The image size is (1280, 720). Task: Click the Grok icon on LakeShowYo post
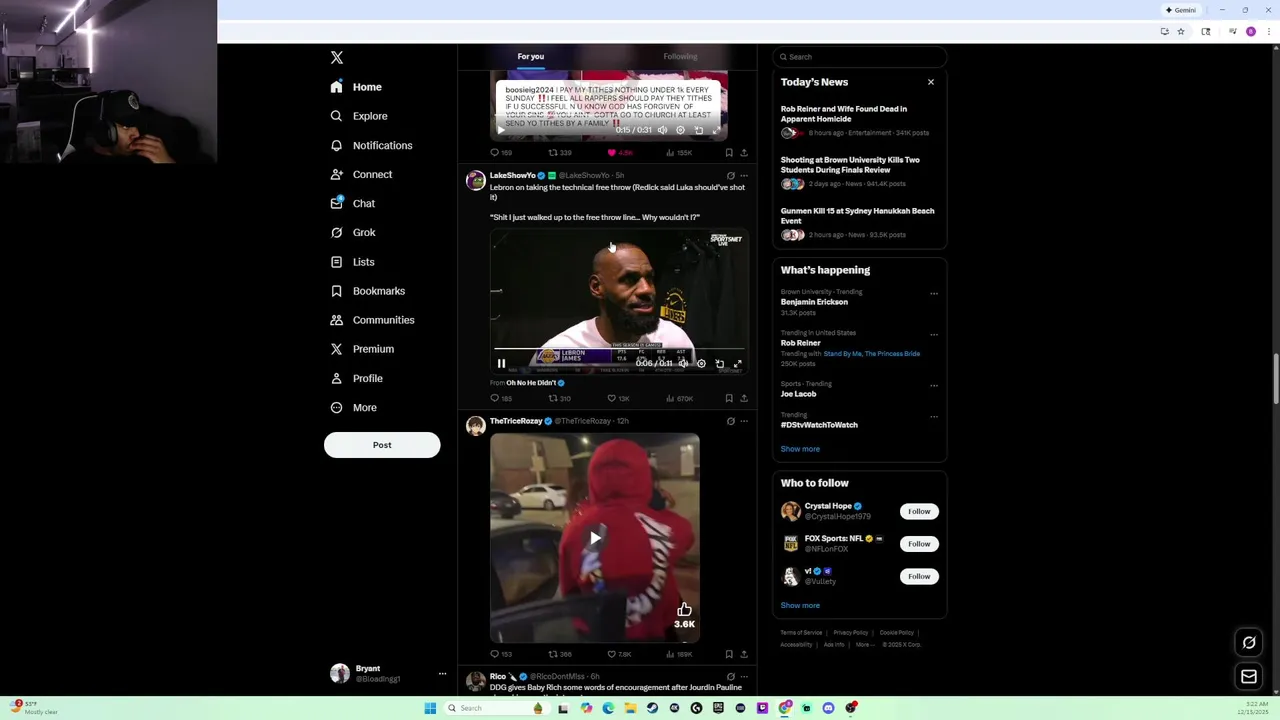[x=730, y=176]
